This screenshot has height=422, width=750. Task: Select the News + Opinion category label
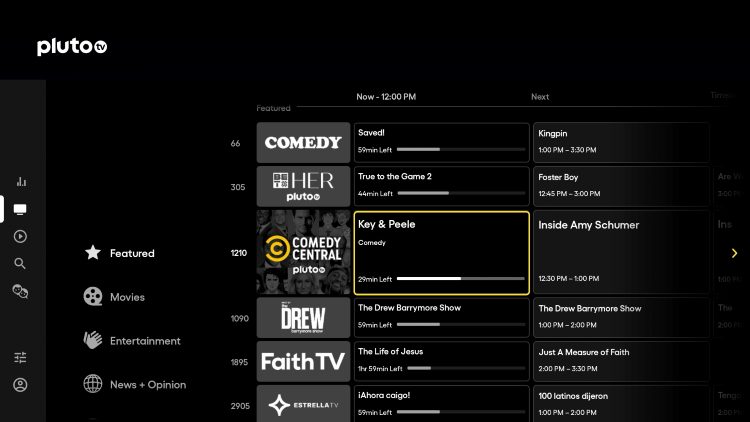148,385
